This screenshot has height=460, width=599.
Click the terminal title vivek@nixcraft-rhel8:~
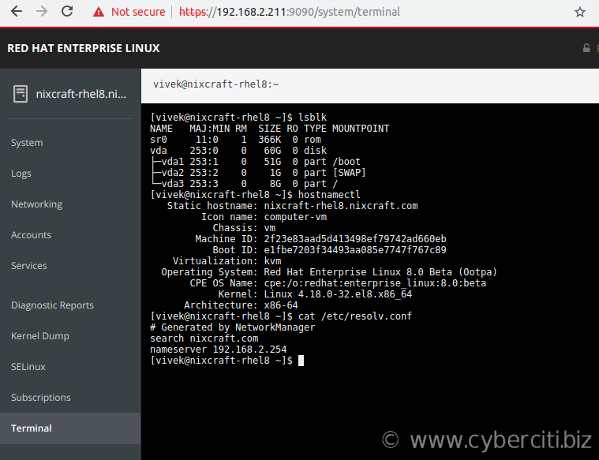(x=216, y=84)
